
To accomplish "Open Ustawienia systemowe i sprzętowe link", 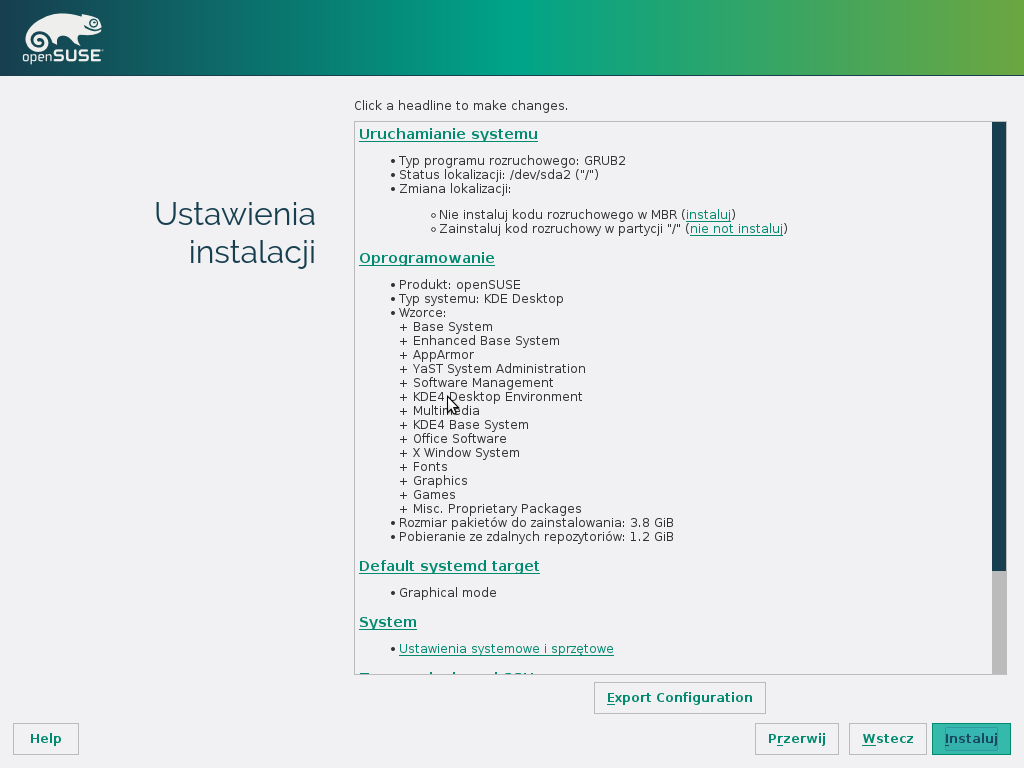I will tap(506, 649).
